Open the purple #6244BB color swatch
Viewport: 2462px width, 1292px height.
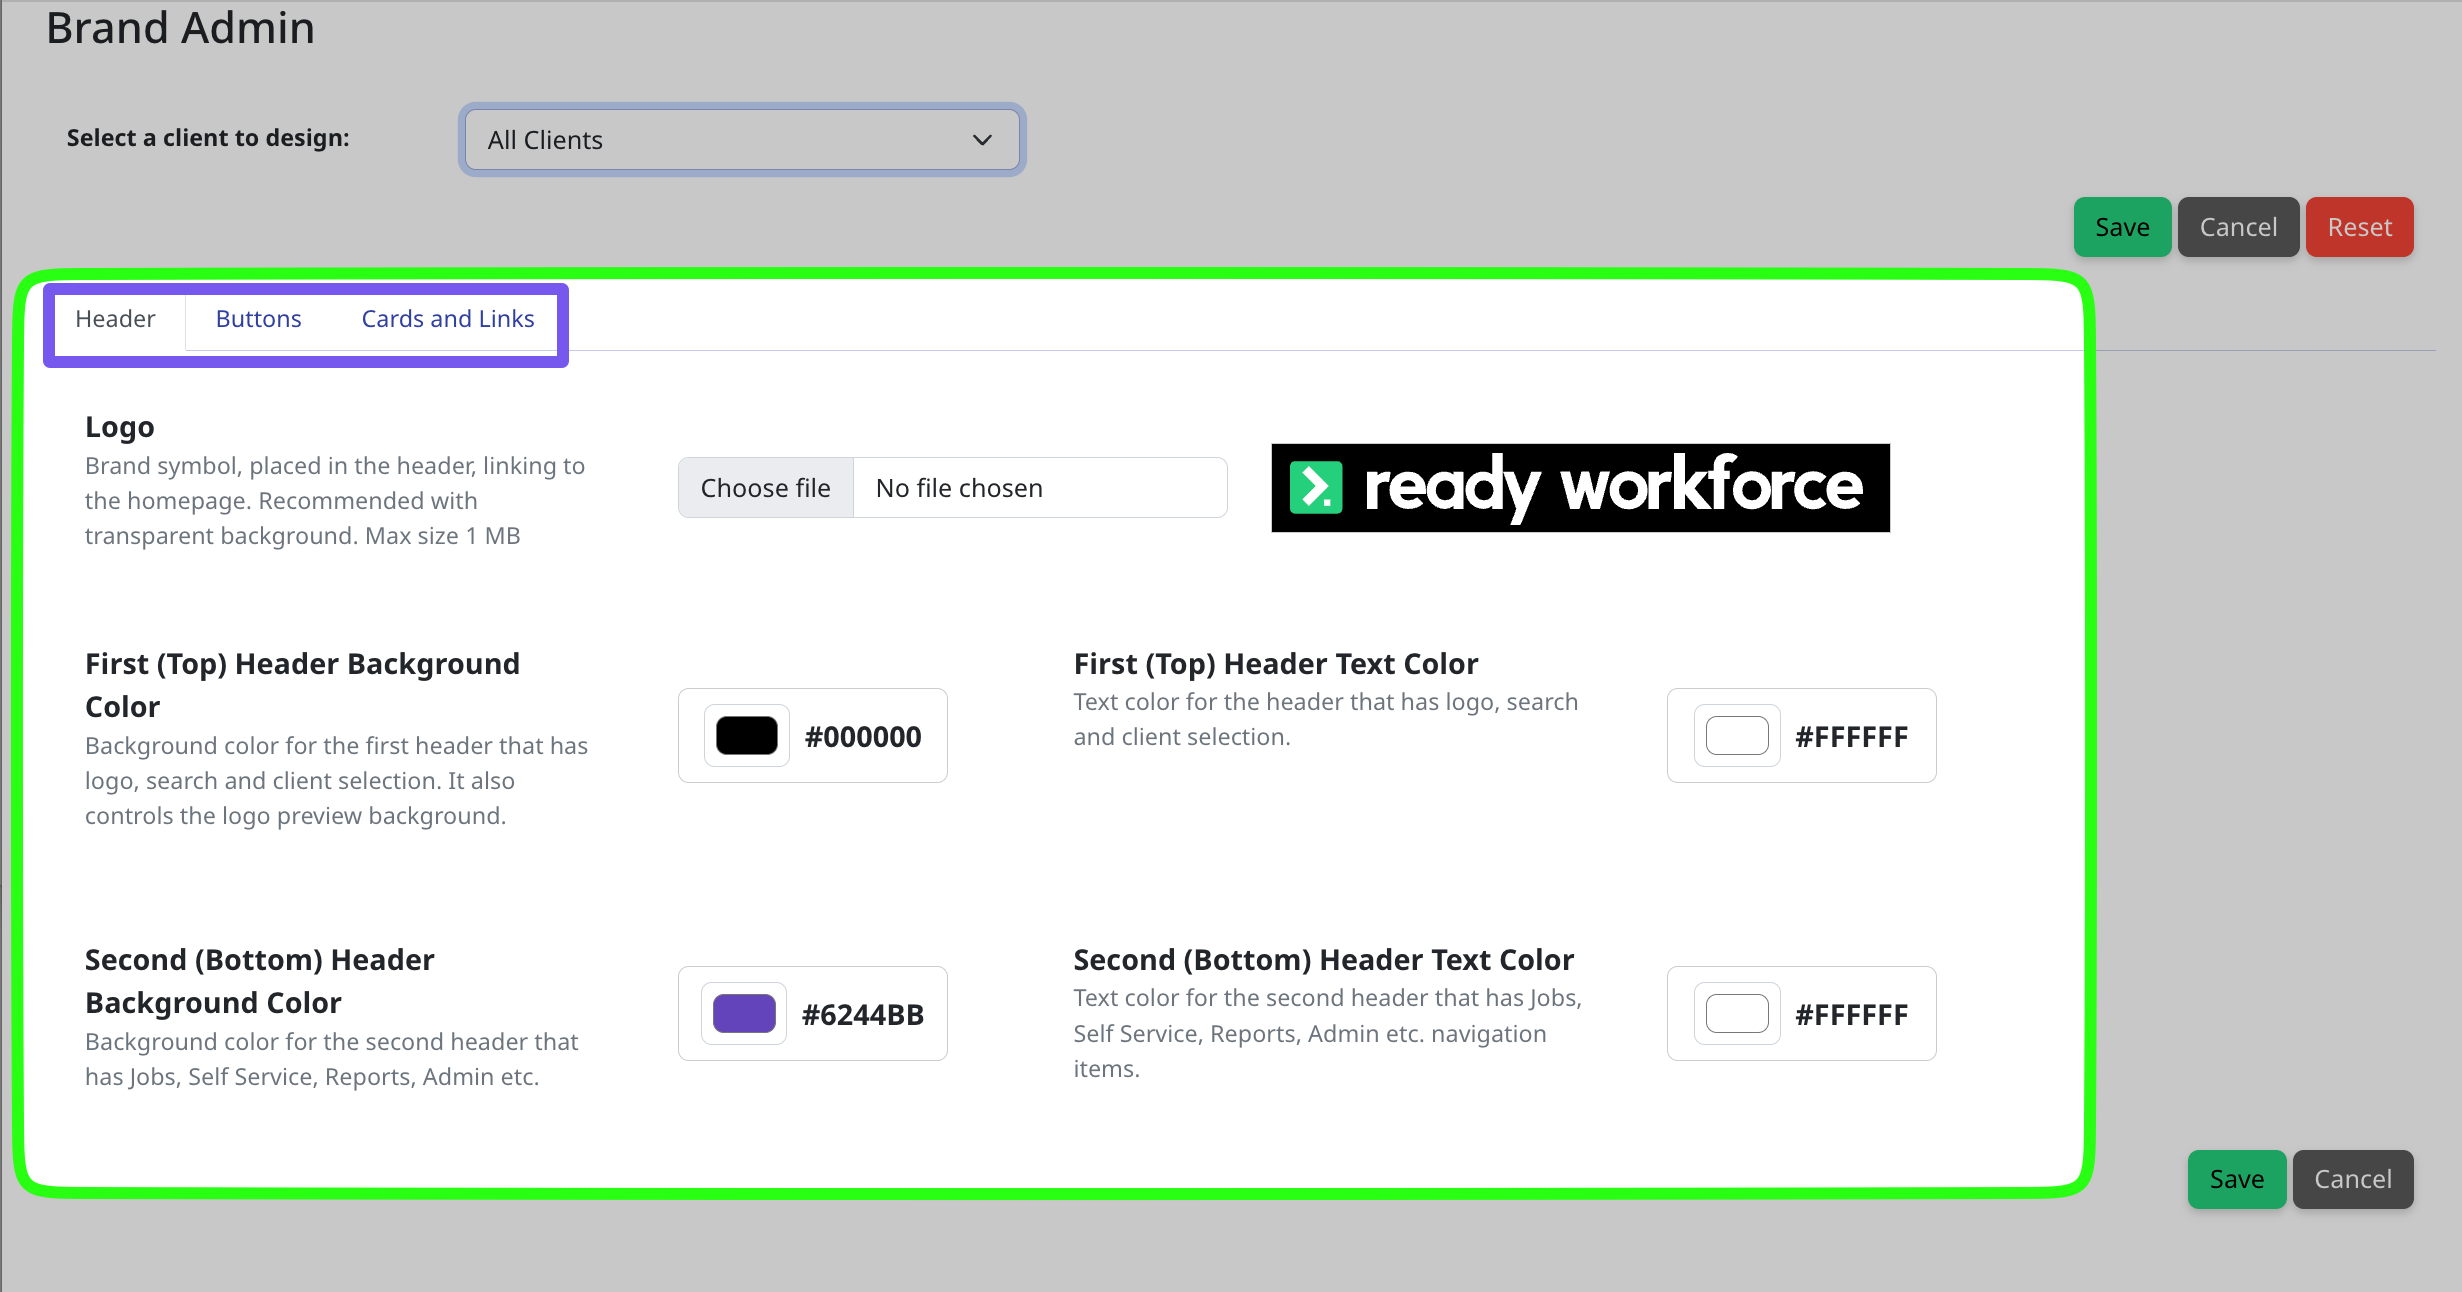coord(744,1014)
